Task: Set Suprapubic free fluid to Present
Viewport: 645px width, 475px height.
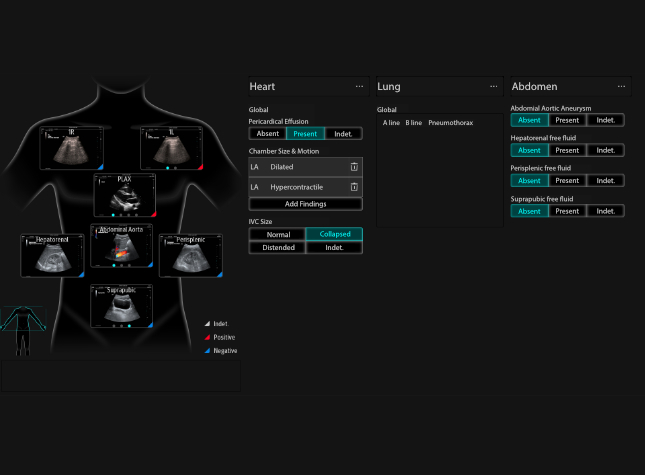Action: (567, 211)
